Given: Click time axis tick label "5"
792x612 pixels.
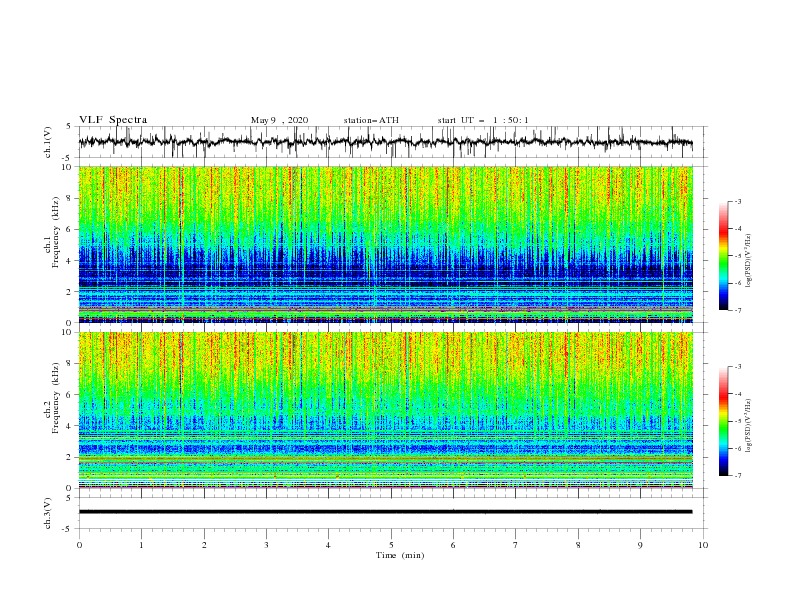Looking at the screenshot, I should [x=391, y=545].
